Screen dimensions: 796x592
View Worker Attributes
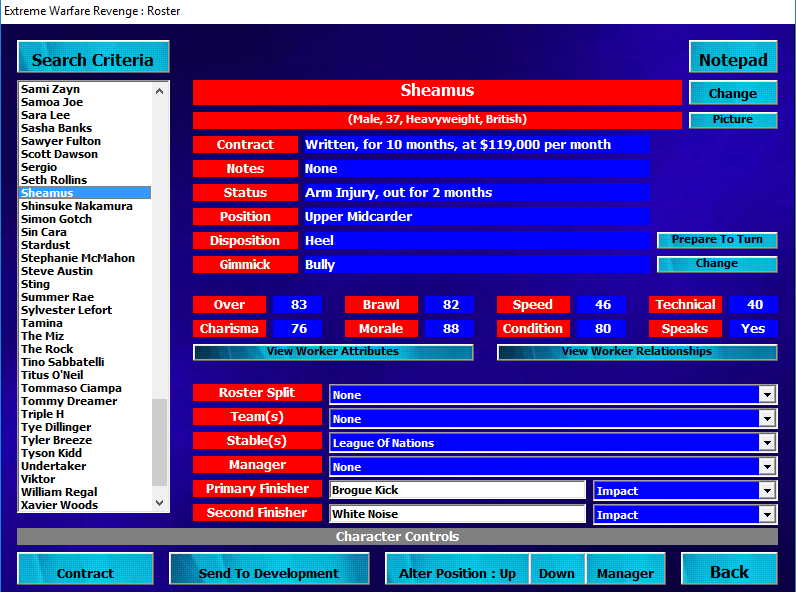[x=332, y=352]
